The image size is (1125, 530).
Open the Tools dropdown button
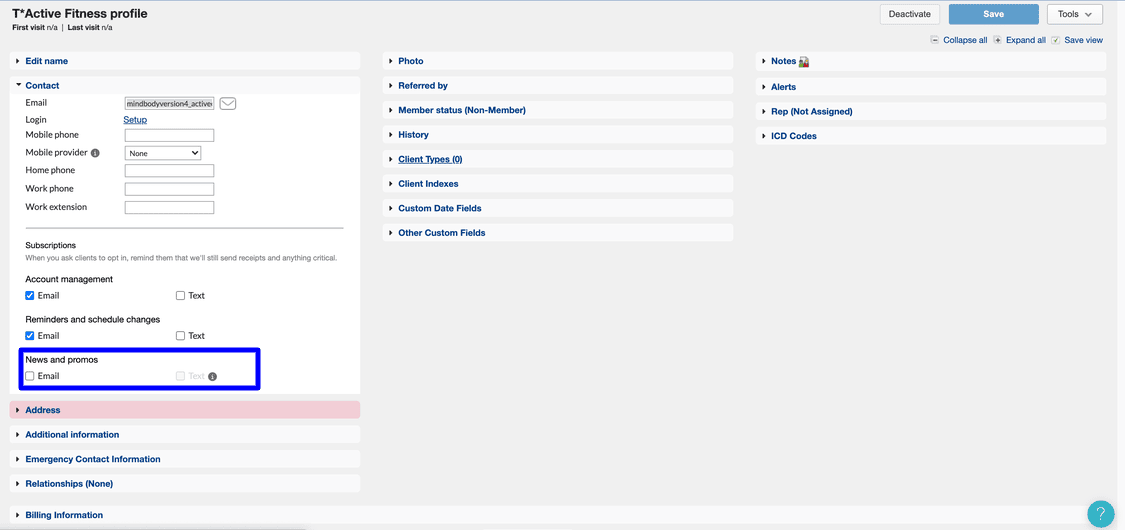click(x=1075, y=14)
